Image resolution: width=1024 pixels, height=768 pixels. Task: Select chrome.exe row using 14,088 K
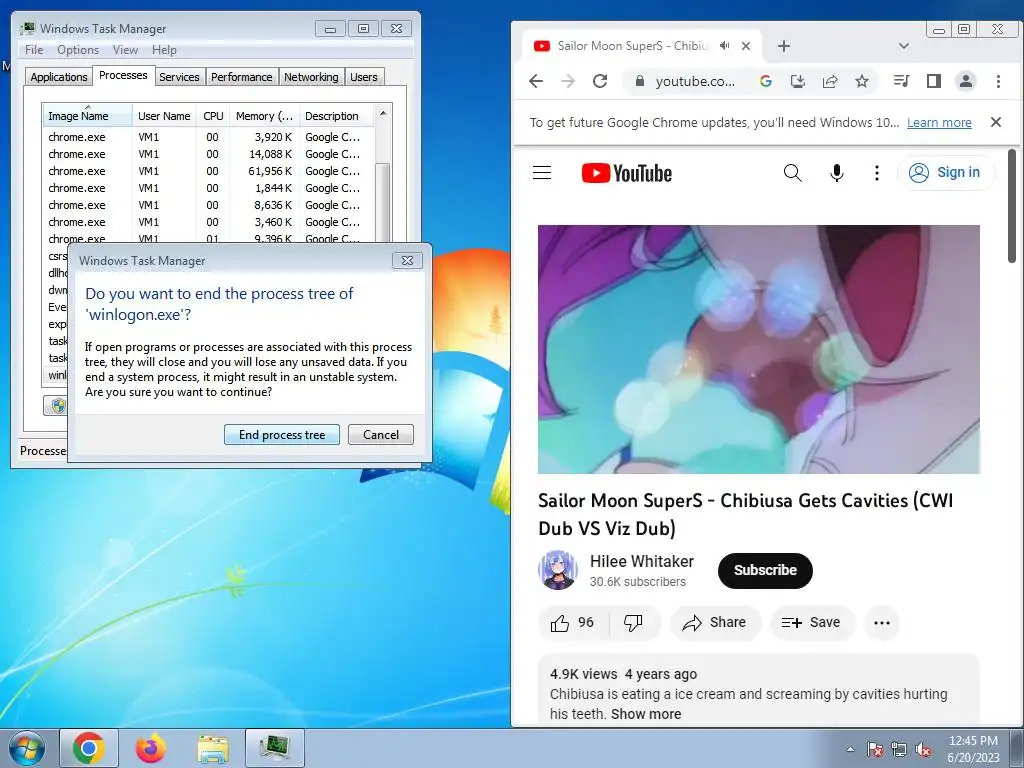click(209, 154)
